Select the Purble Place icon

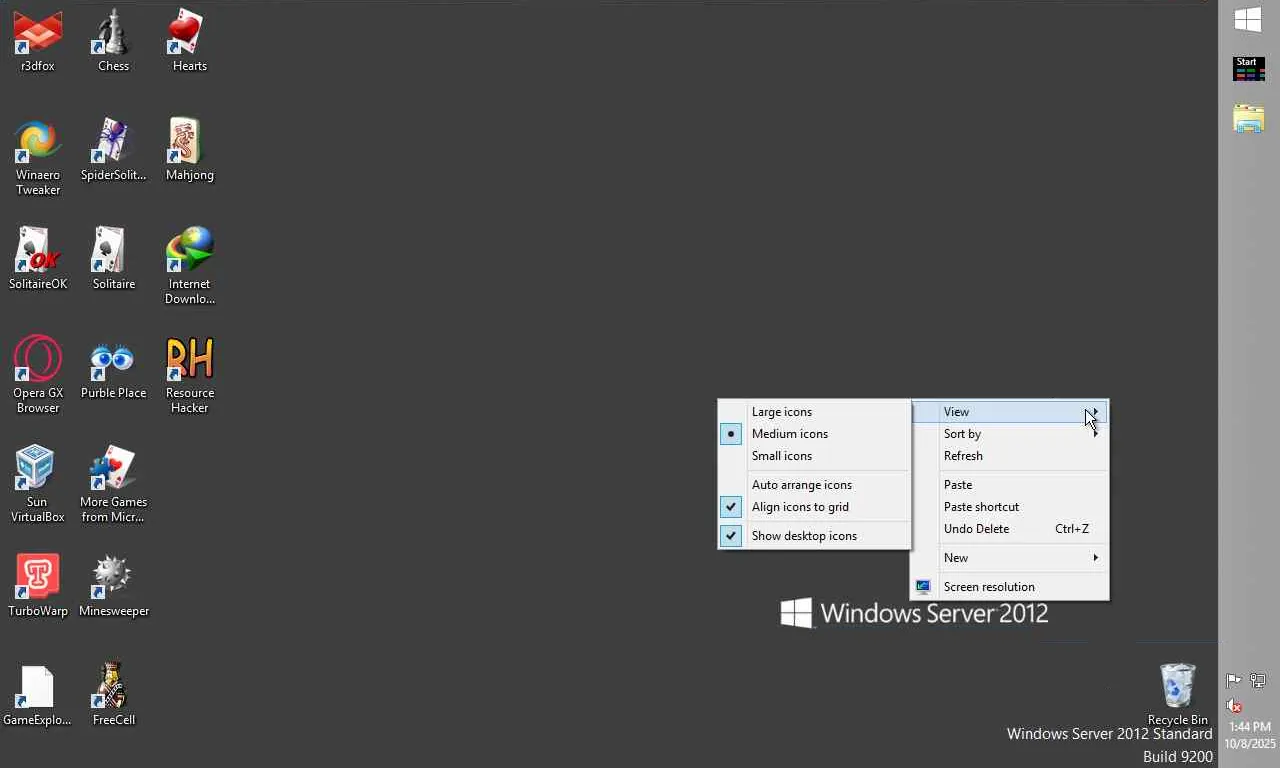(113, 368)
